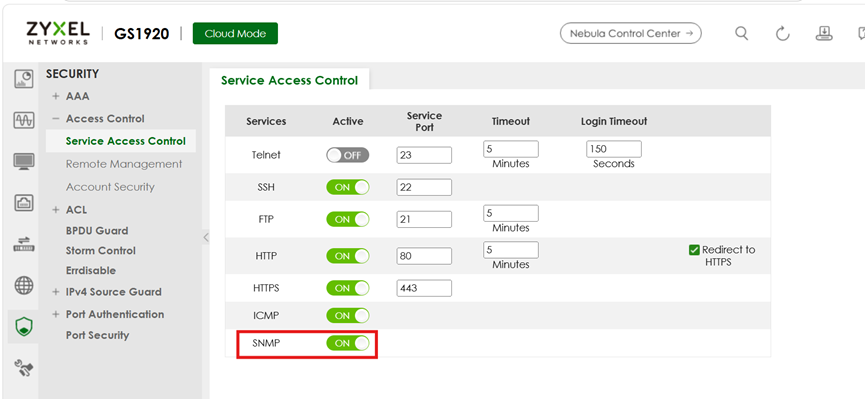
Task: Expand the AAA menu group
Action: click(55, 97)
